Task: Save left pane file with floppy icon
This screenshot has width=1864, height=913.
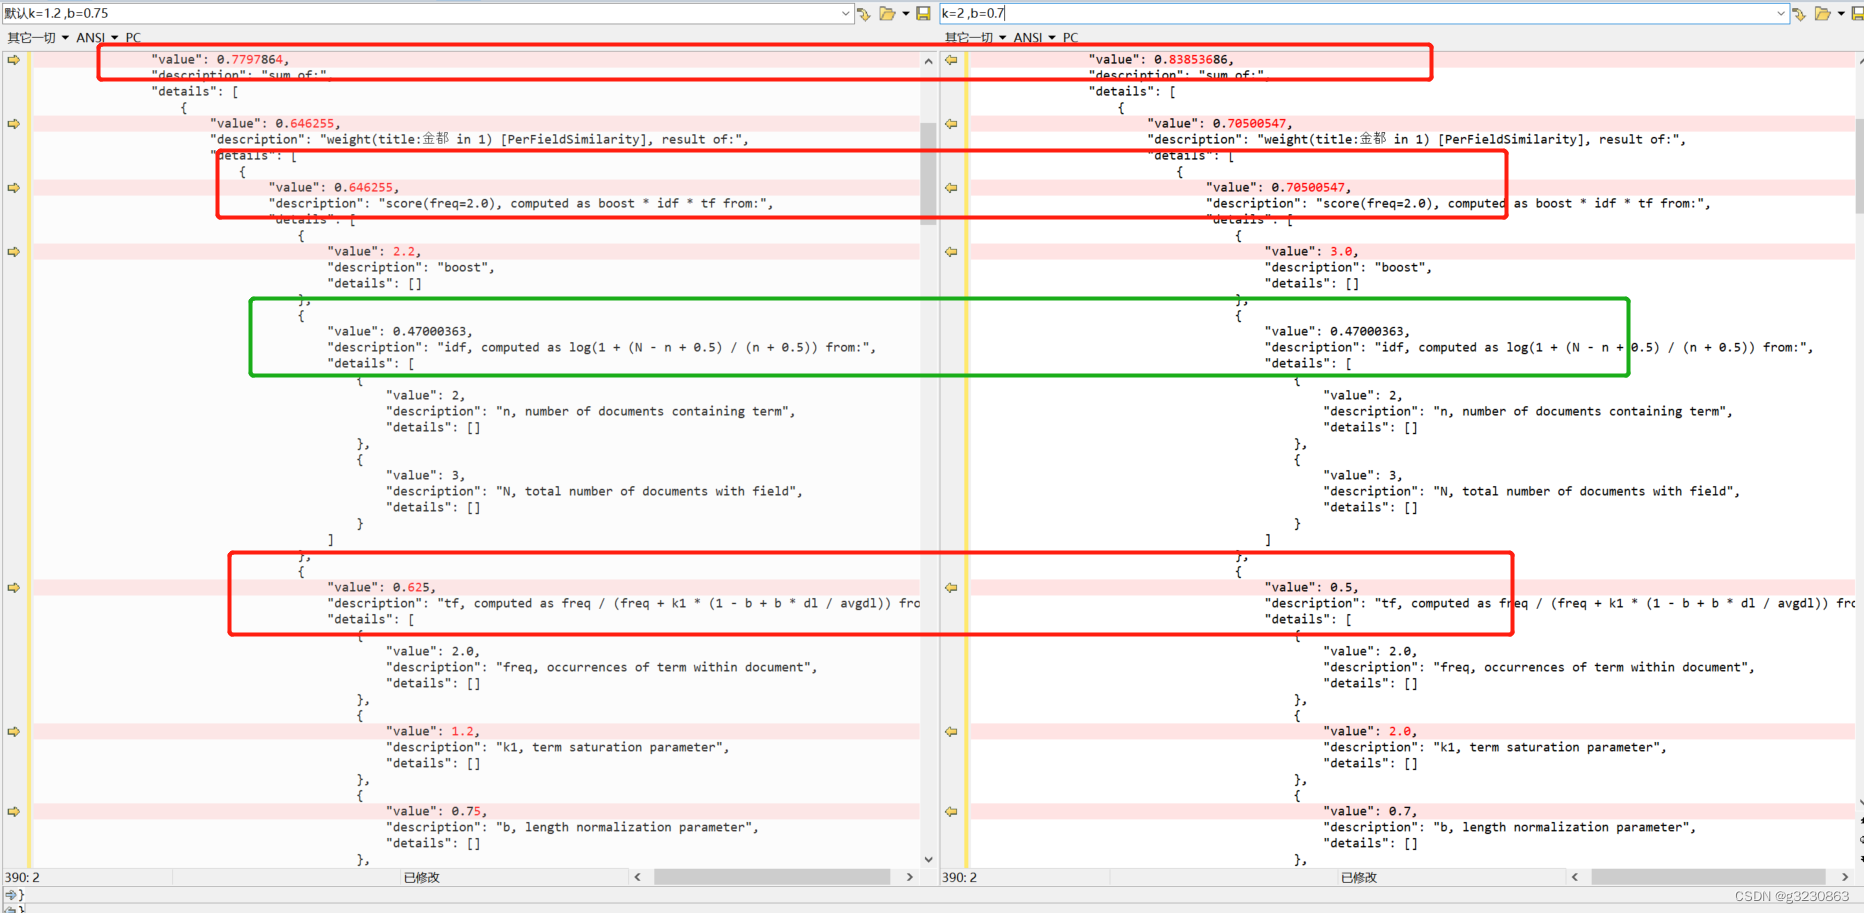Action: point(923,13)
